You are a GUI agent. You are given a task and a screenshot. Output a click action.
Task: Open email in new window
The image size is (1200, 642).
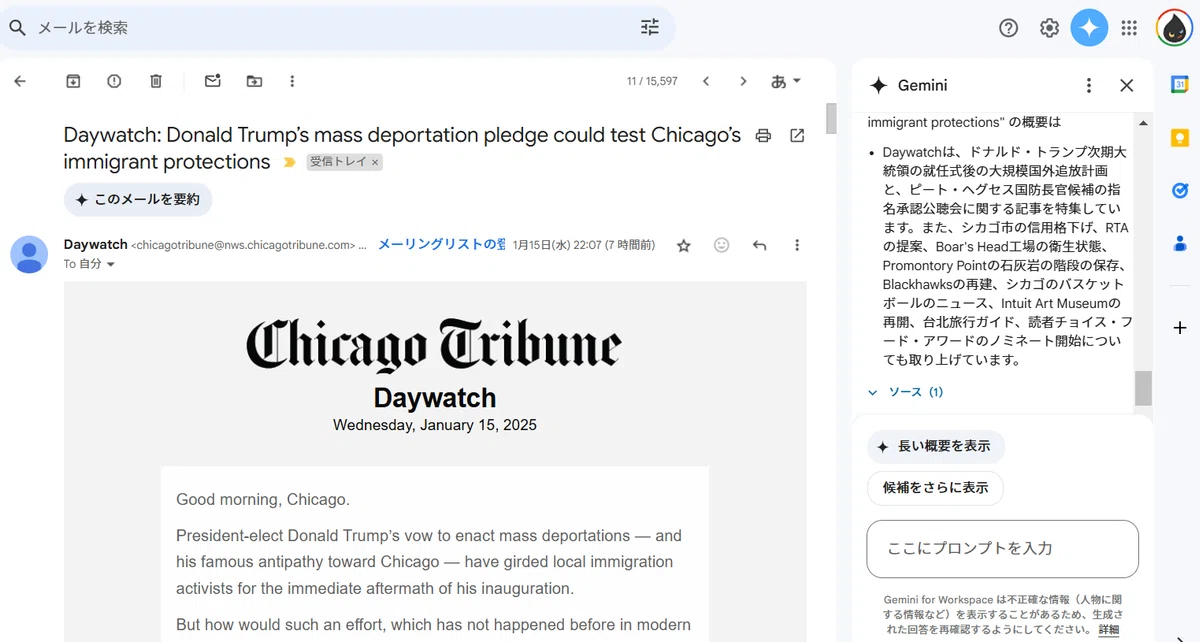coord(797,135)
